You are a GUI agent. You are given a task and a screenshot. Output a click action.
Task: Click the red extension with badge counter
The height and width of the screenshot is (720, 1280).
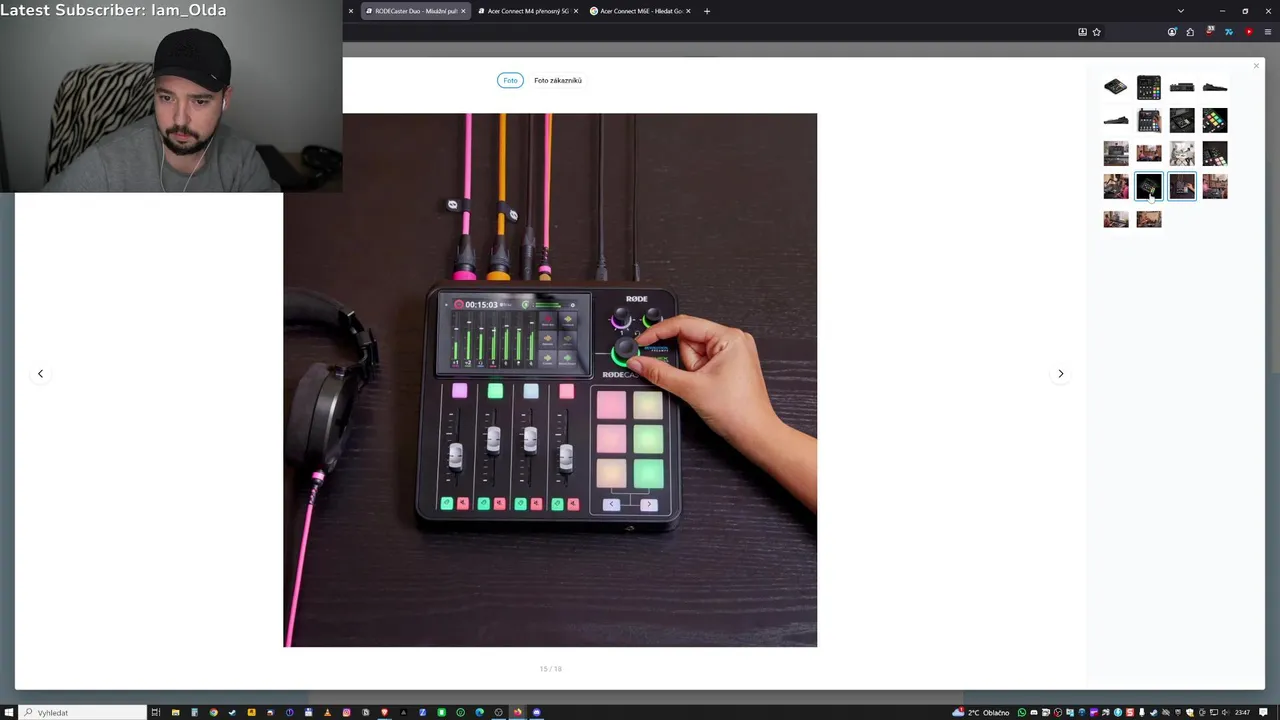pyautogui.click(x=1210, y=32)
